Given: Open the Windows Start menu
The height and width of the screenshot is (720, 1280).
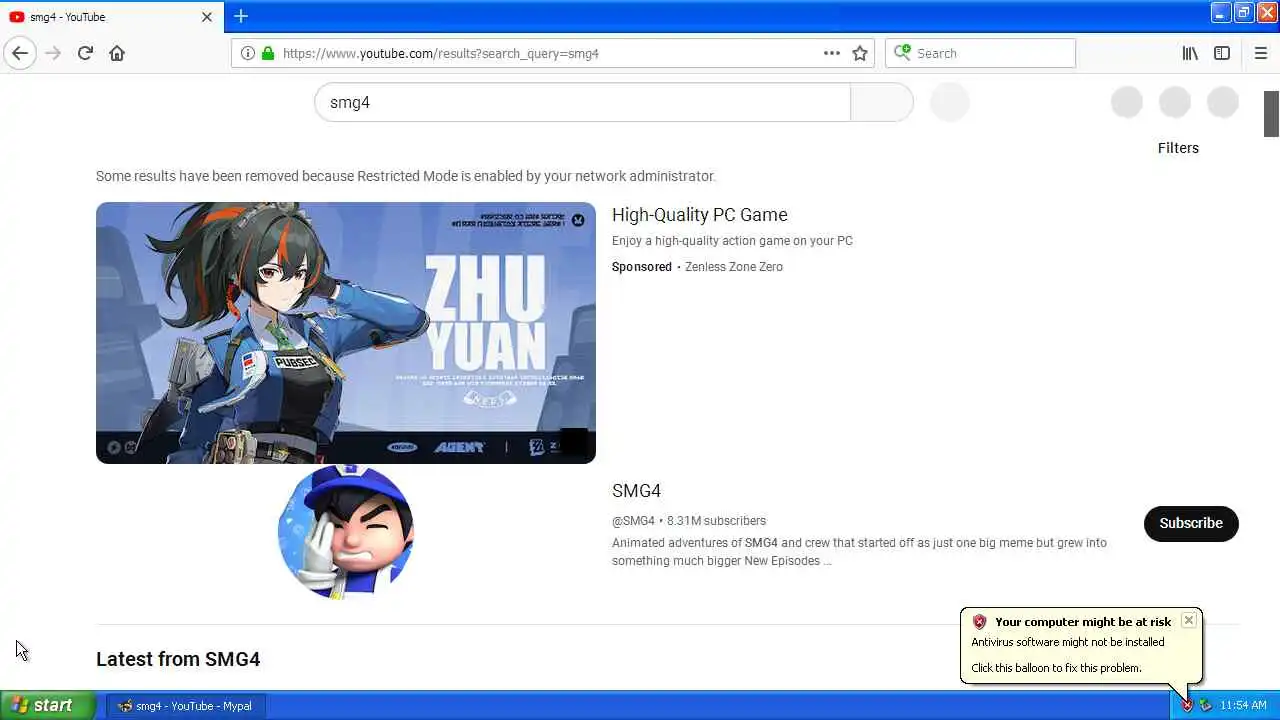Looking at the screenshot, I should [x=47, y=705].
